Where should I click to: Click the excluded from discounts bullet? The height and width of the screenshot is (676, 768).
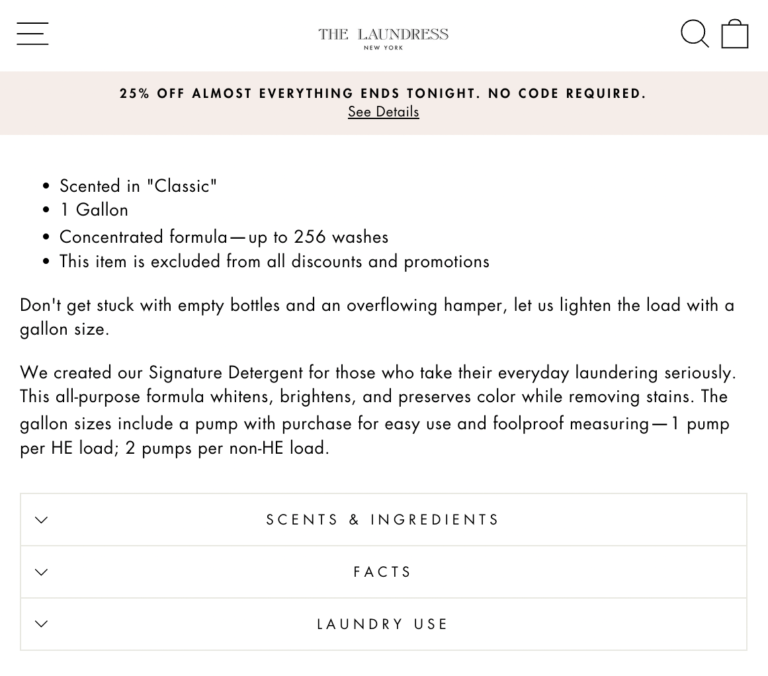(x=274, y=262)
